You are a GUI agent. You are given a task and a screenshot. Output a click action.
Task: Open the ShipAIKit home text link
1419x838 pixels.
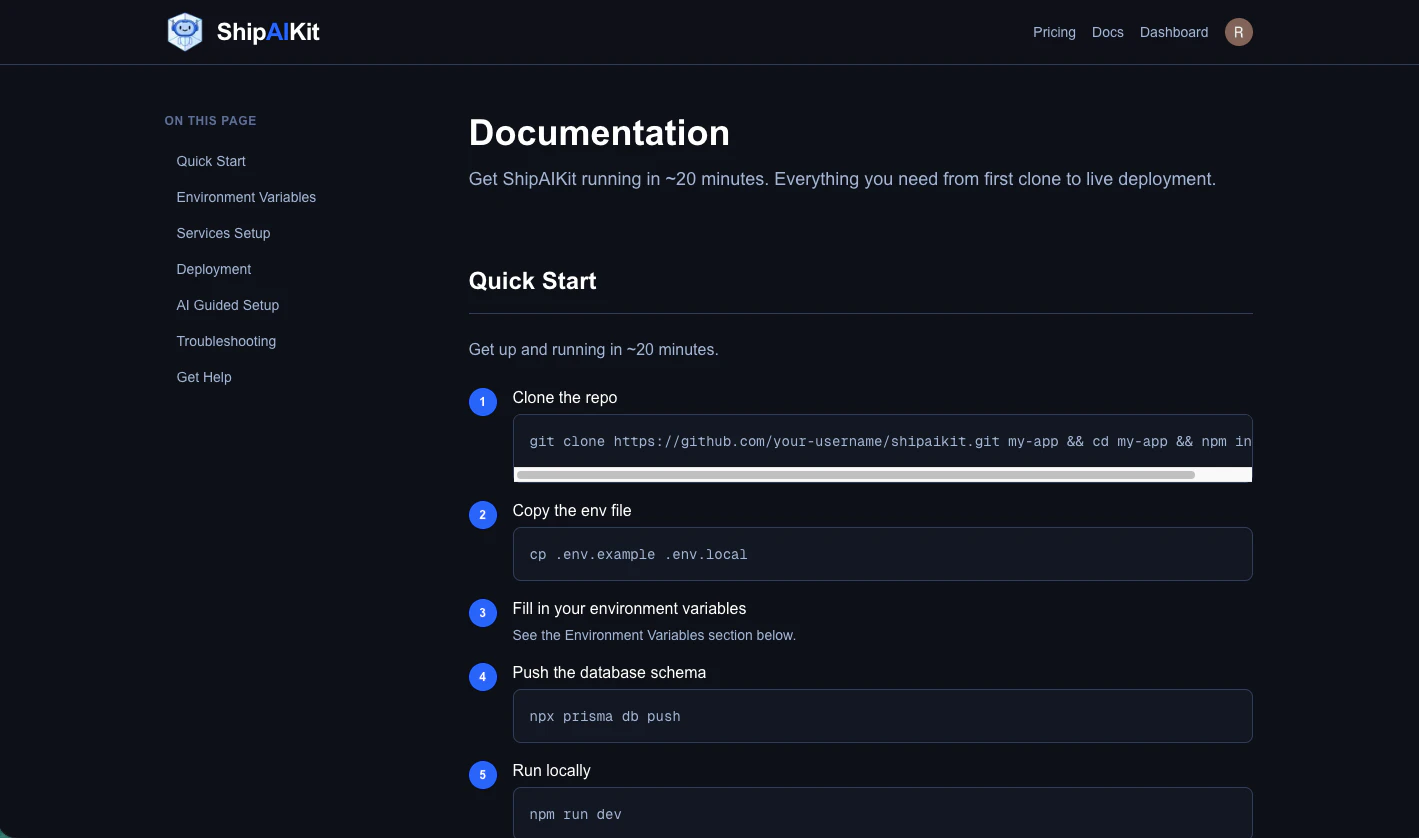(x=268, y=32)
